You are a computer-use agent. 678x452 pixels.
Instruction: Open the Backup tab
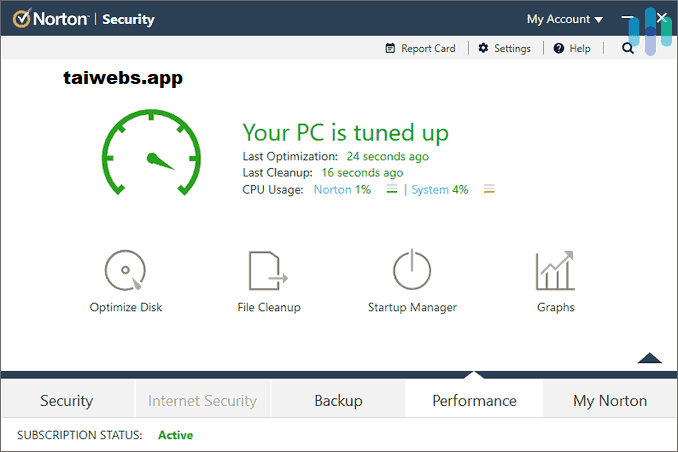click(x=338, y=401)
